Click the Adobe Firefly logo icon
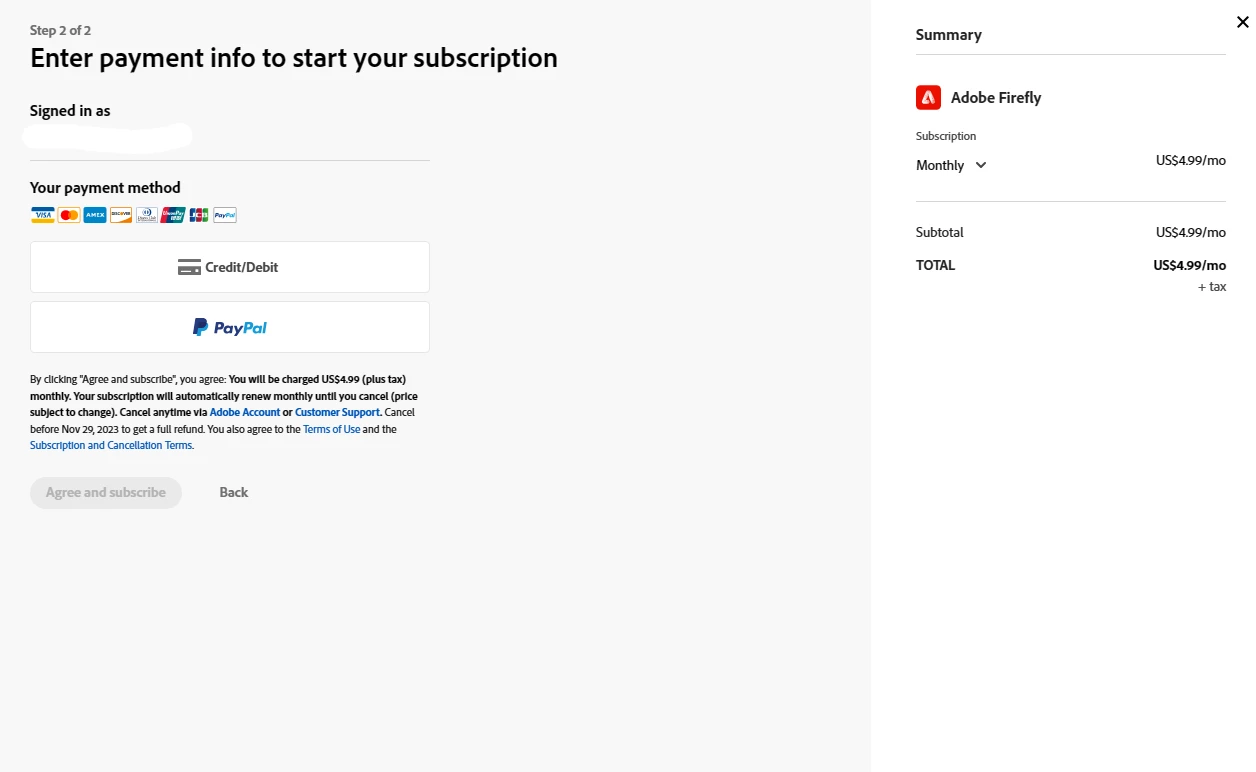The width and height of the screenshot is (1256, 772). point(928,97)
